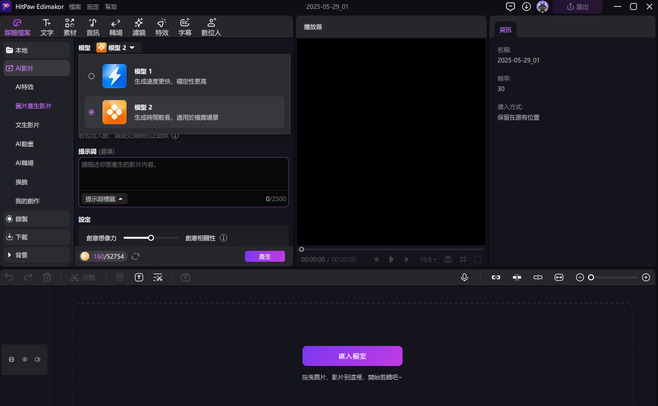
Task: Click the auto-cut scissors lines icon
Action: (158, 278)
